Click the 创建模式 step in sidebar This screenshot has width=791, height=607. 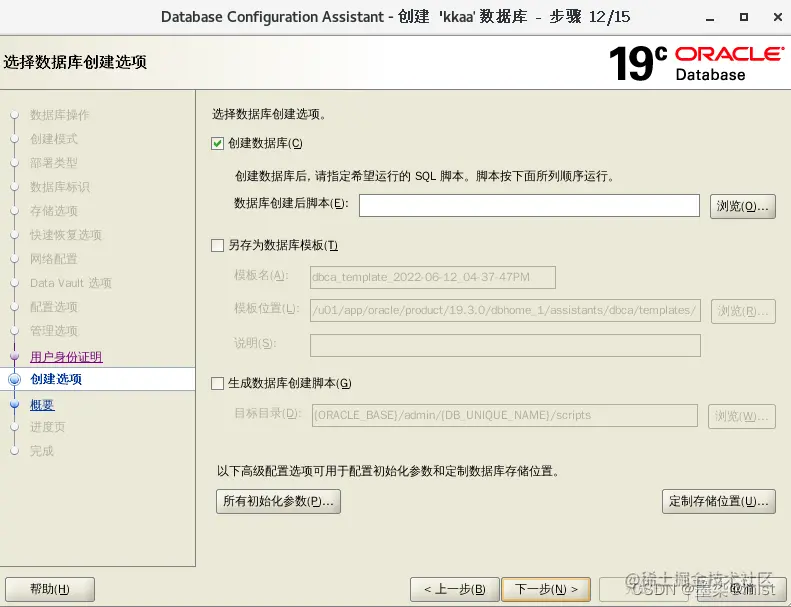54,139
